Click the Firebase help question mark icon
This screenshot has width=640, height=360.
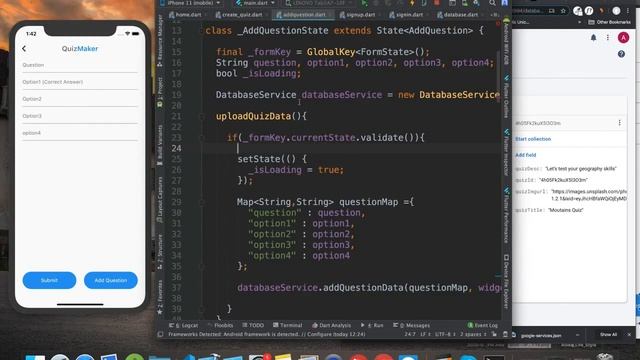click(621, 54)
